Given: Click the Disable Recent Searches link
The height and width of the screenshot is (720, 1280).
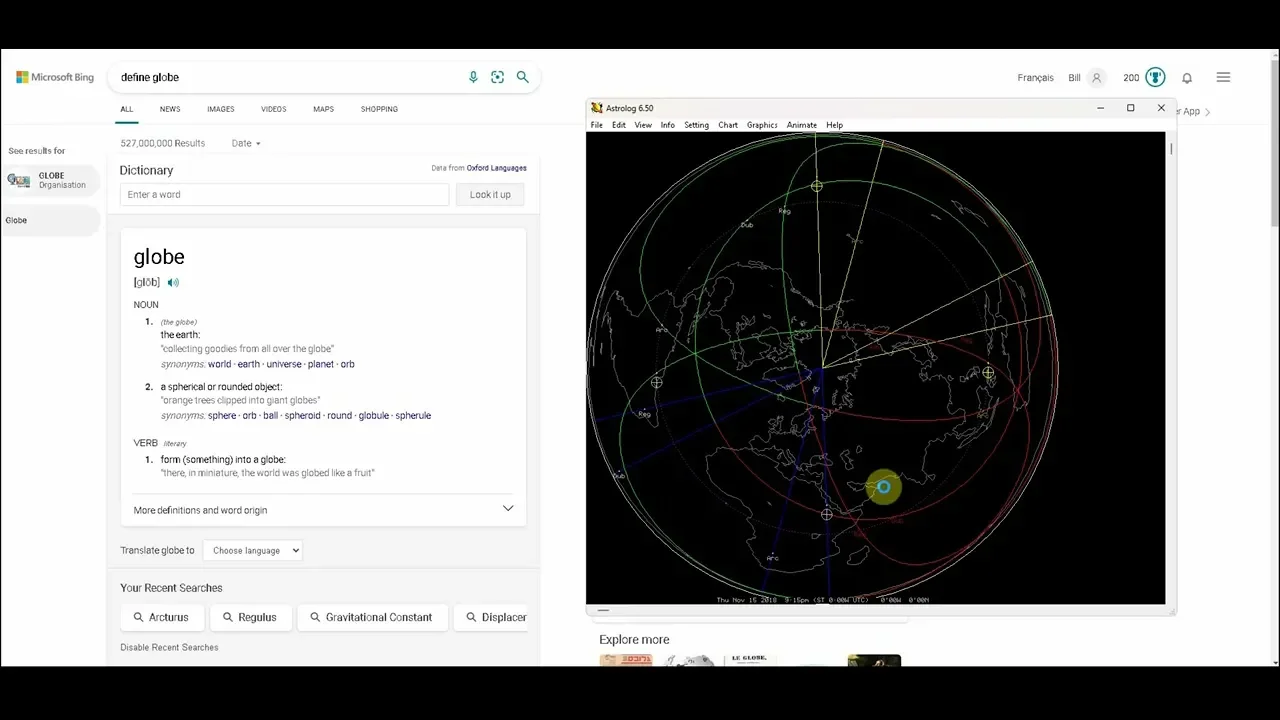Looking at the screenshot, I should [169, 647].
